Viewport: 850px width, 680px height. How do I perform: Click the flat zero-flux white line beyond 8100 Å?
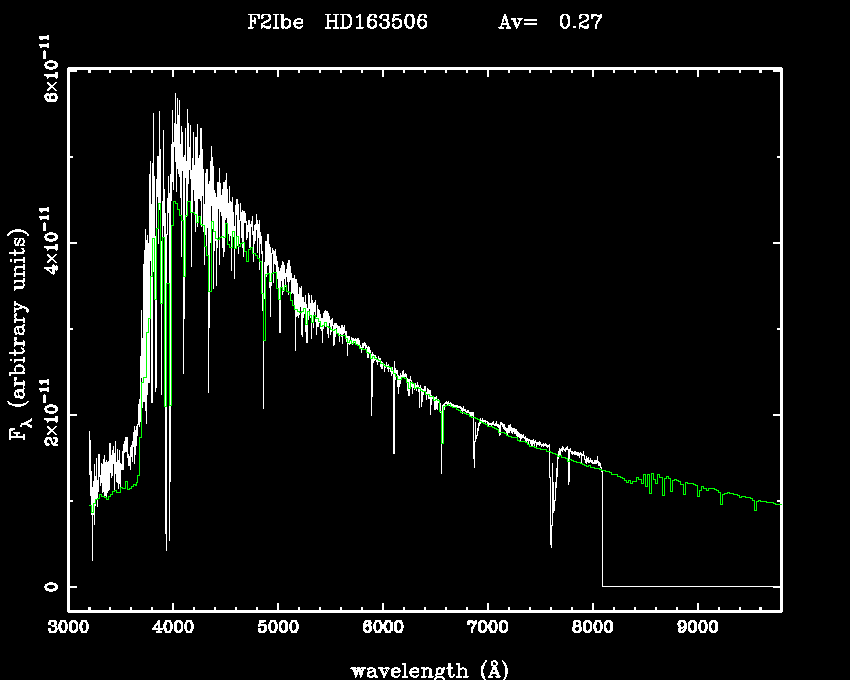point(690,586)
